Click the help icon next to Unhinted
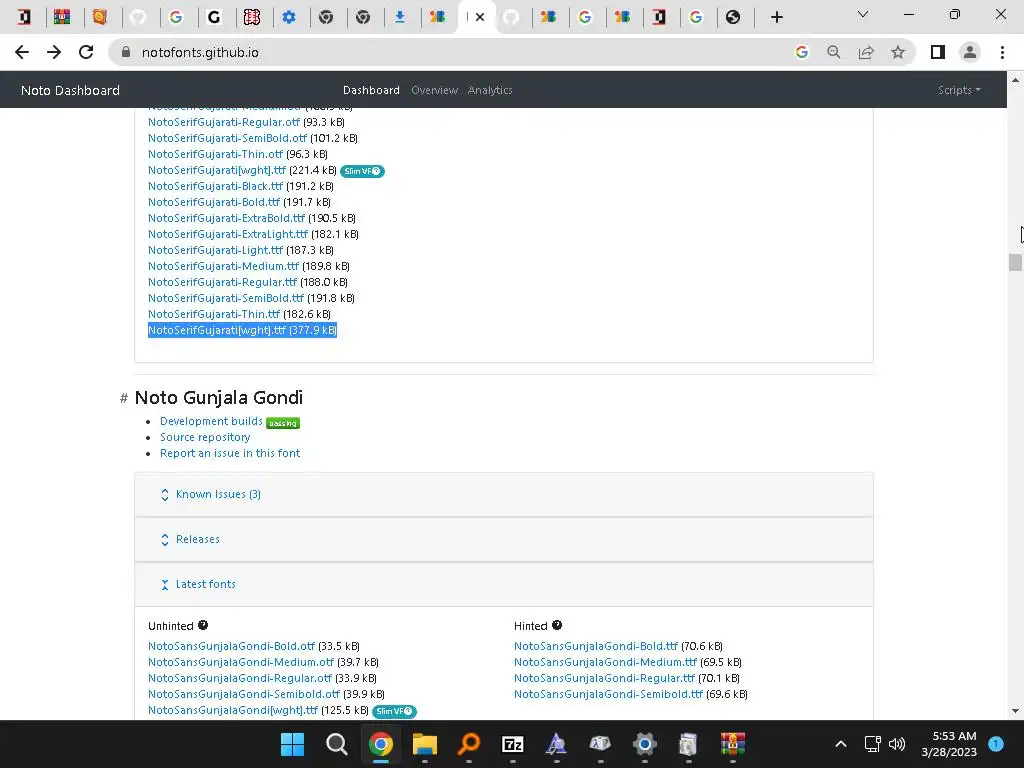 coord(203,625)
